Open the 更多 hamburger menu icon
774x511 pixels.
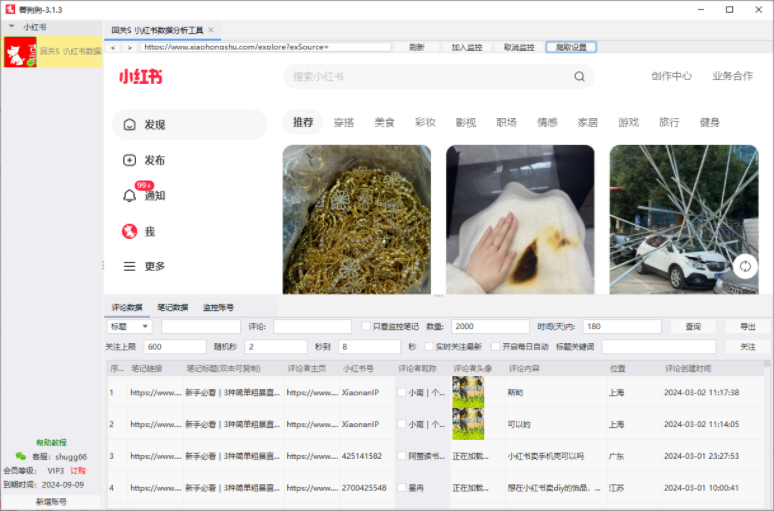coord(129,267)
